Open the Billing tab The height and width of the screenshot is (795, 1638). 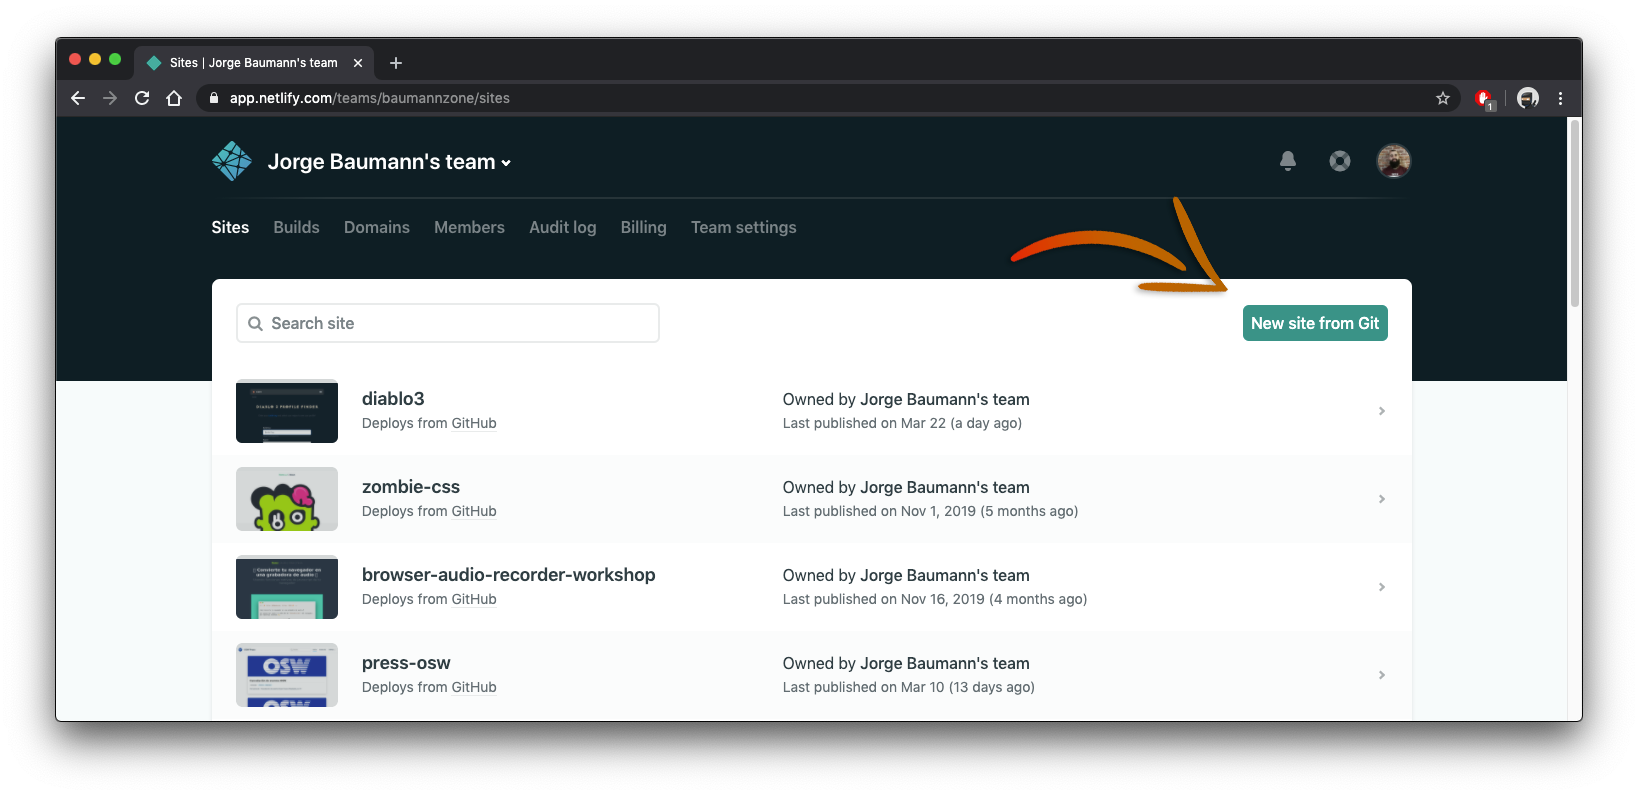pos(643,227)
